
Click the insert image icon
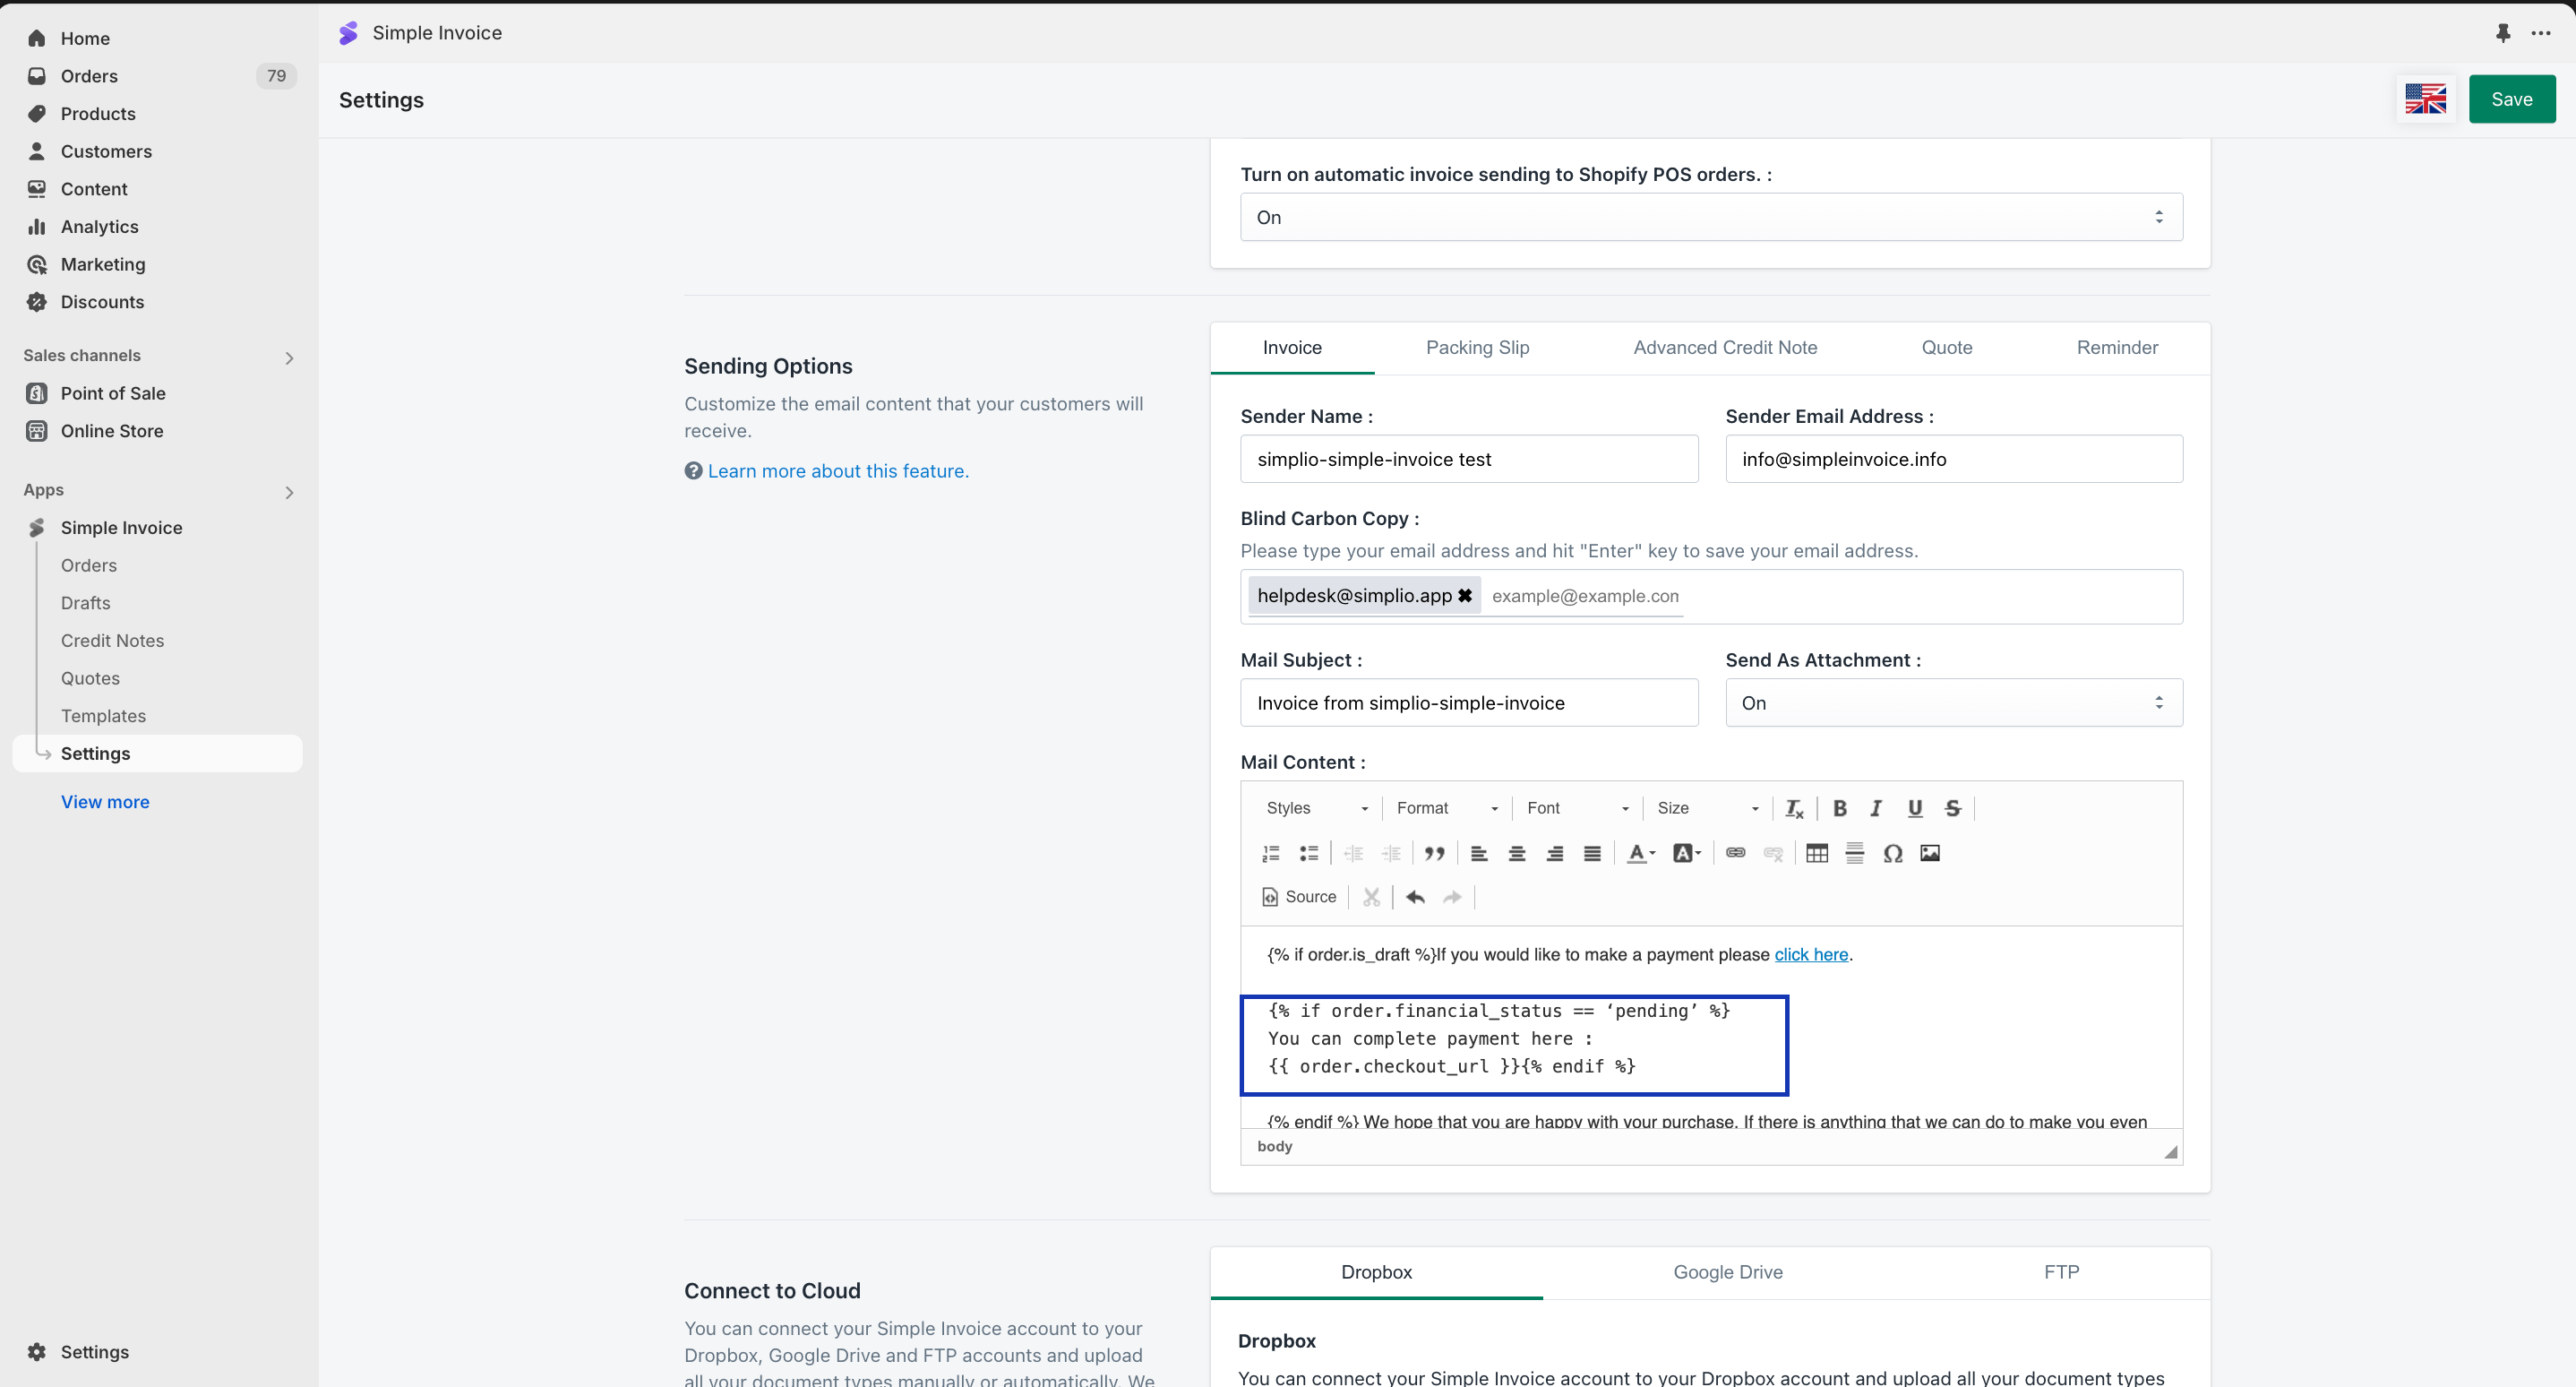[1930, 853]
